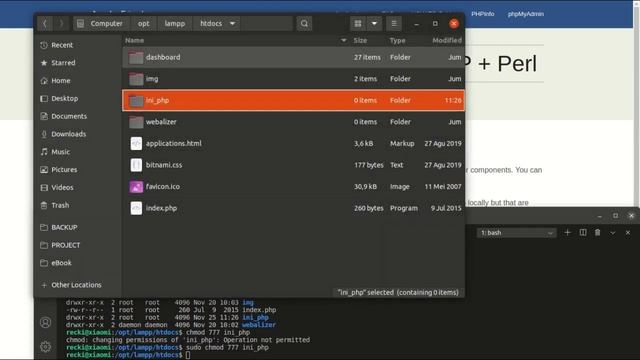Open Downloads in the sidebar
This screenshot has height=360, width=640.
pos(69,134)
